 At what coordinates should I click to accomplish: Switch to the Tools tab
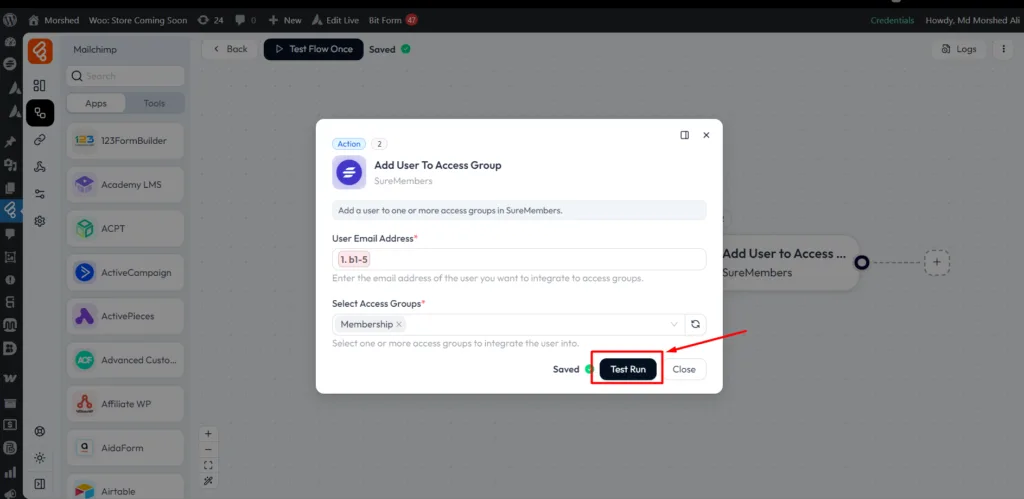[154, 103]
